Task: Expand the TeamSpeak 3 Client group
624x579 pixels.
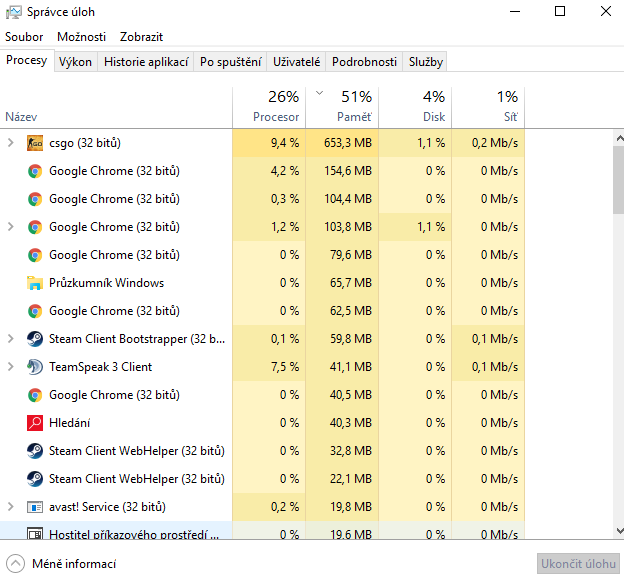Action: pyautogui.click(x=11, y=367)
